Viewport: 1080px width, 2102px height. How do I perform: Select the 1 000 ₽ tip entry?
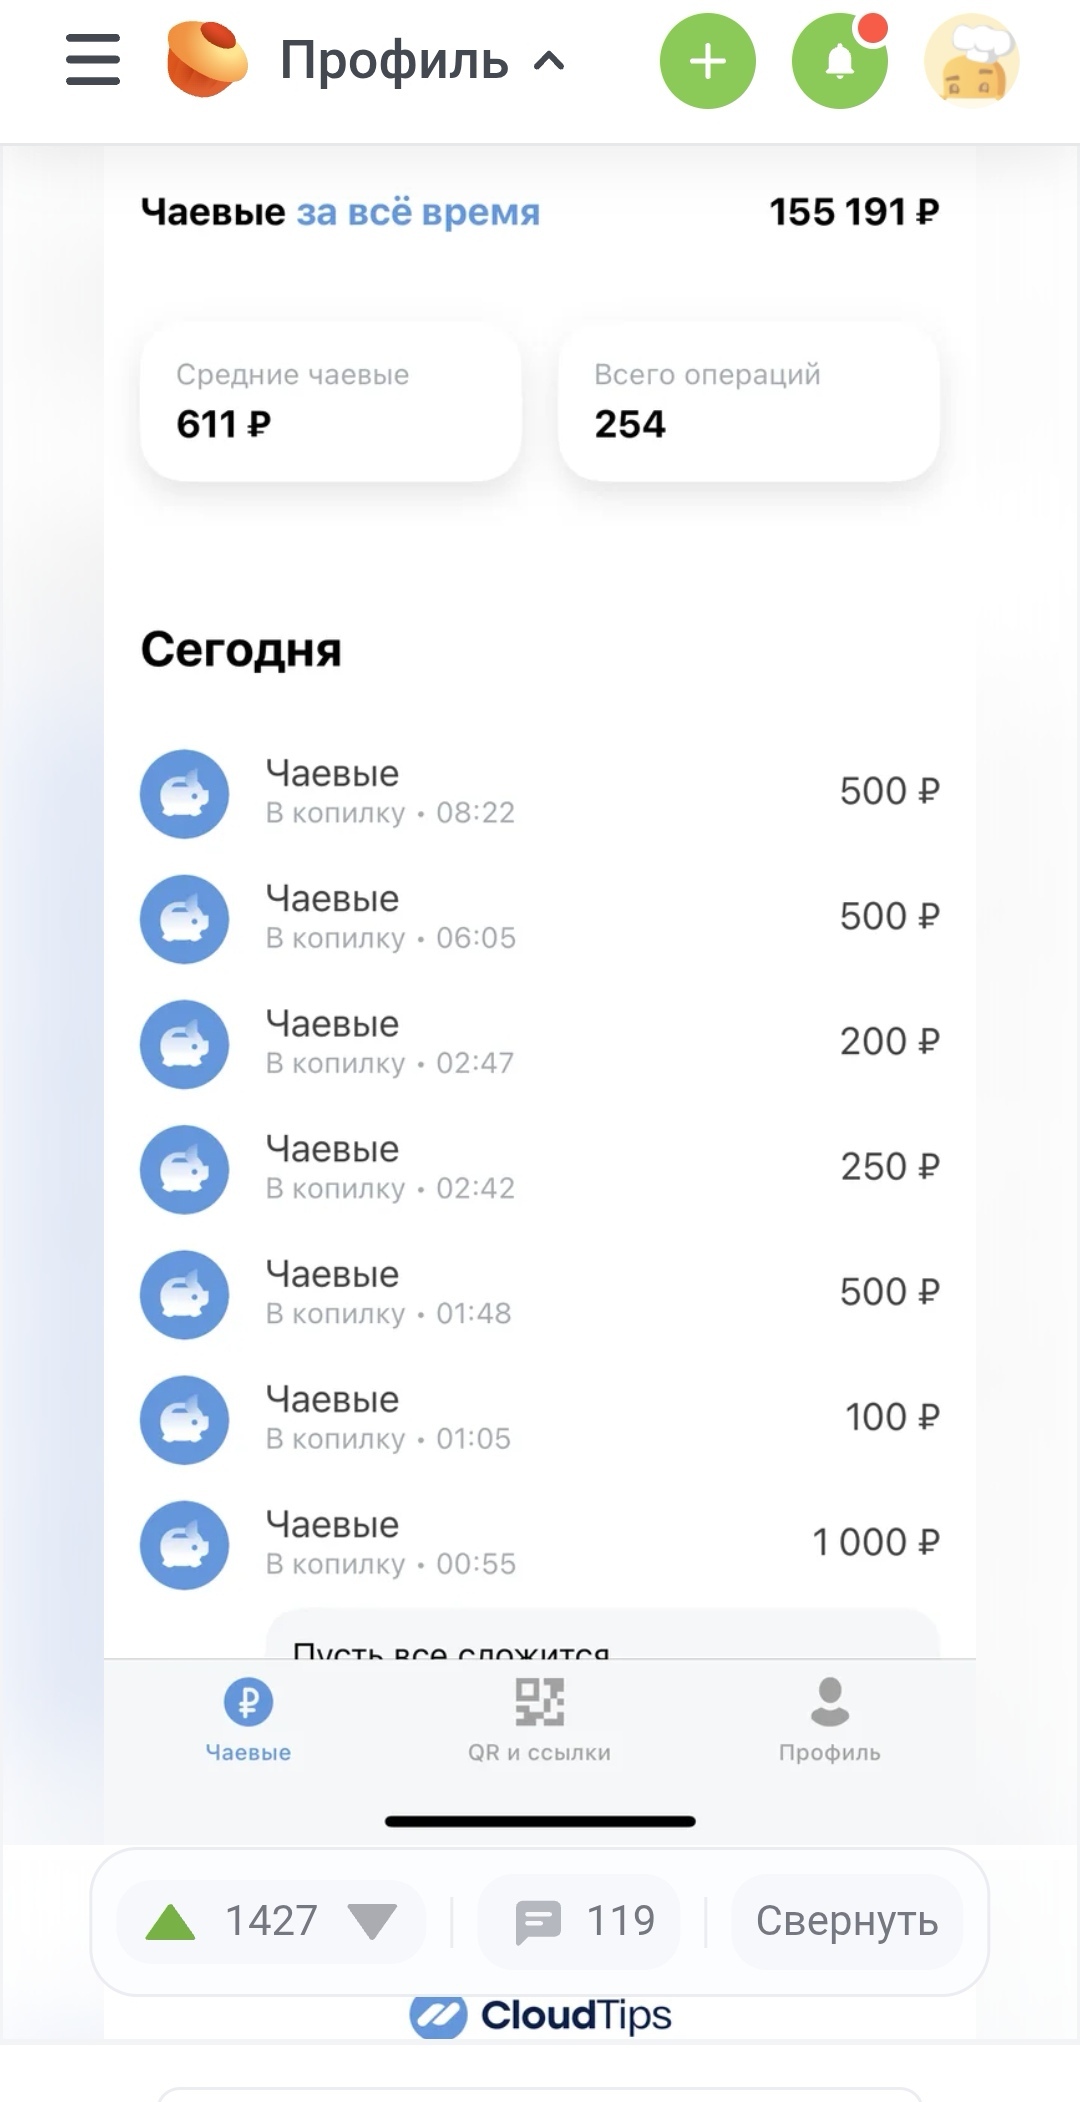click(540, 1543)
